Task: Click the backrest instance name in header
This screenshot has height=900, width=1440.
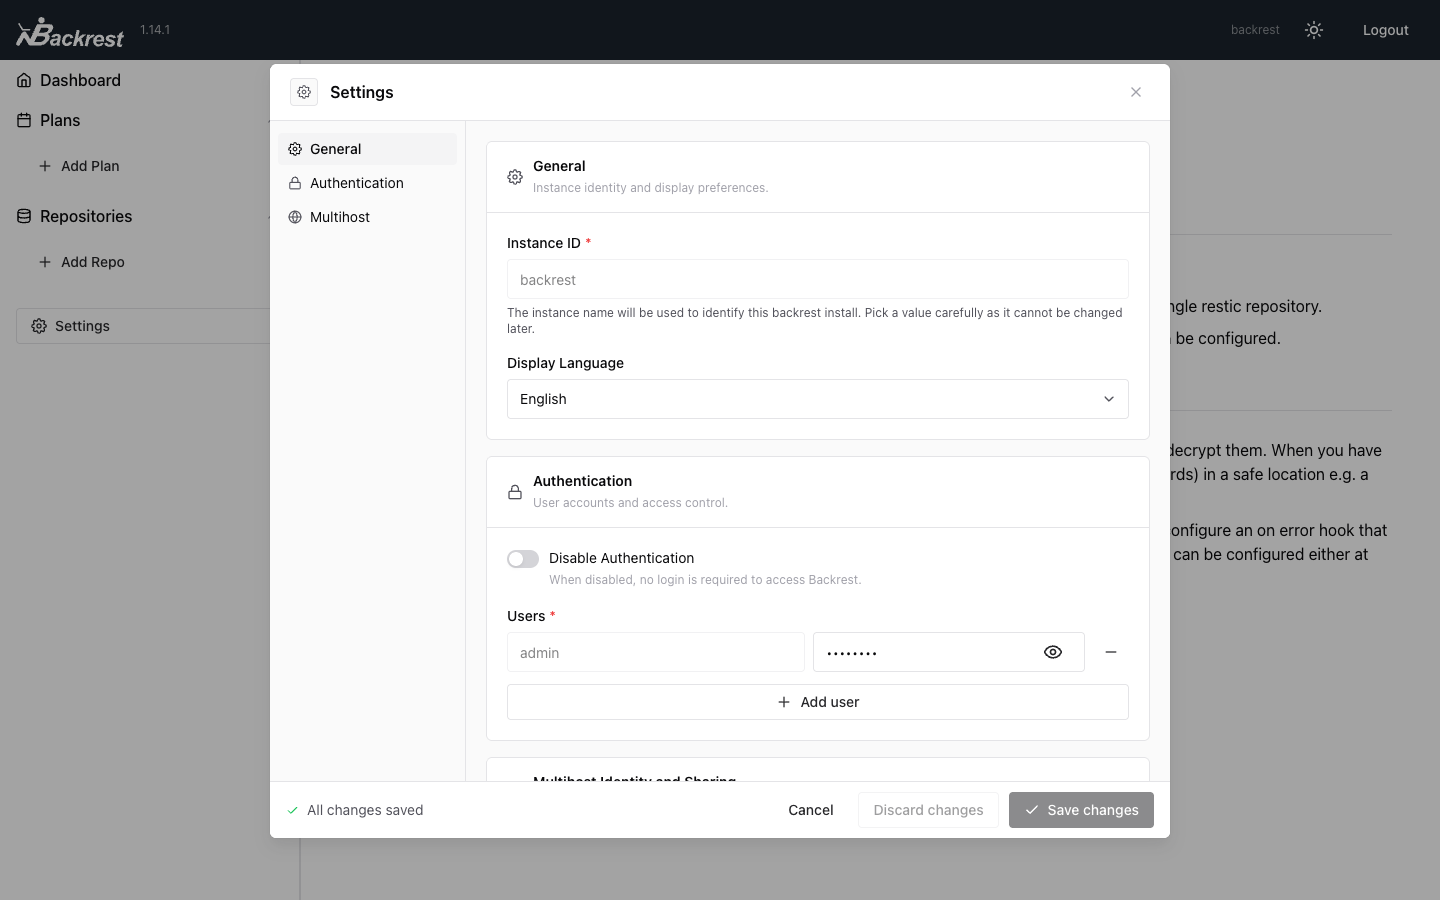Action: [x=1255, y=30]
